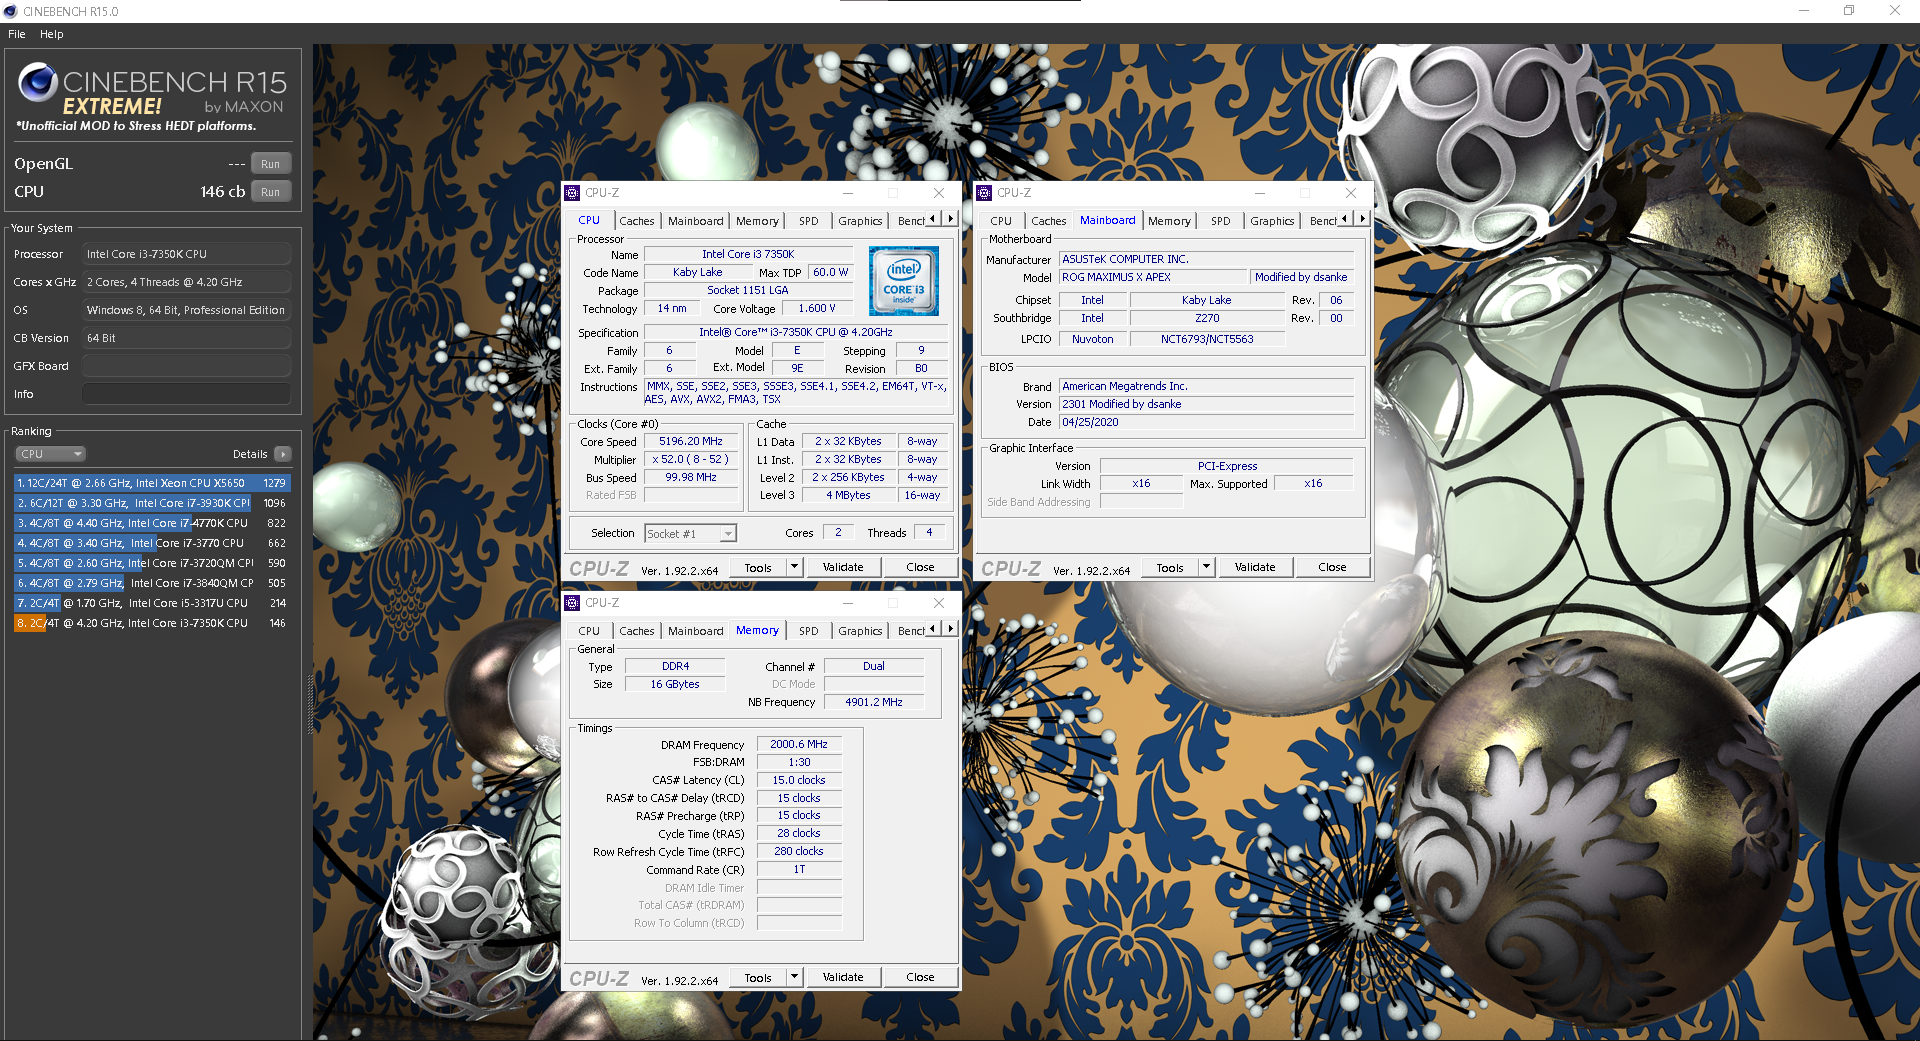1920x1041 pixels.
Task: Click Tools button in CPU tab window
Action: coord(758,567)
